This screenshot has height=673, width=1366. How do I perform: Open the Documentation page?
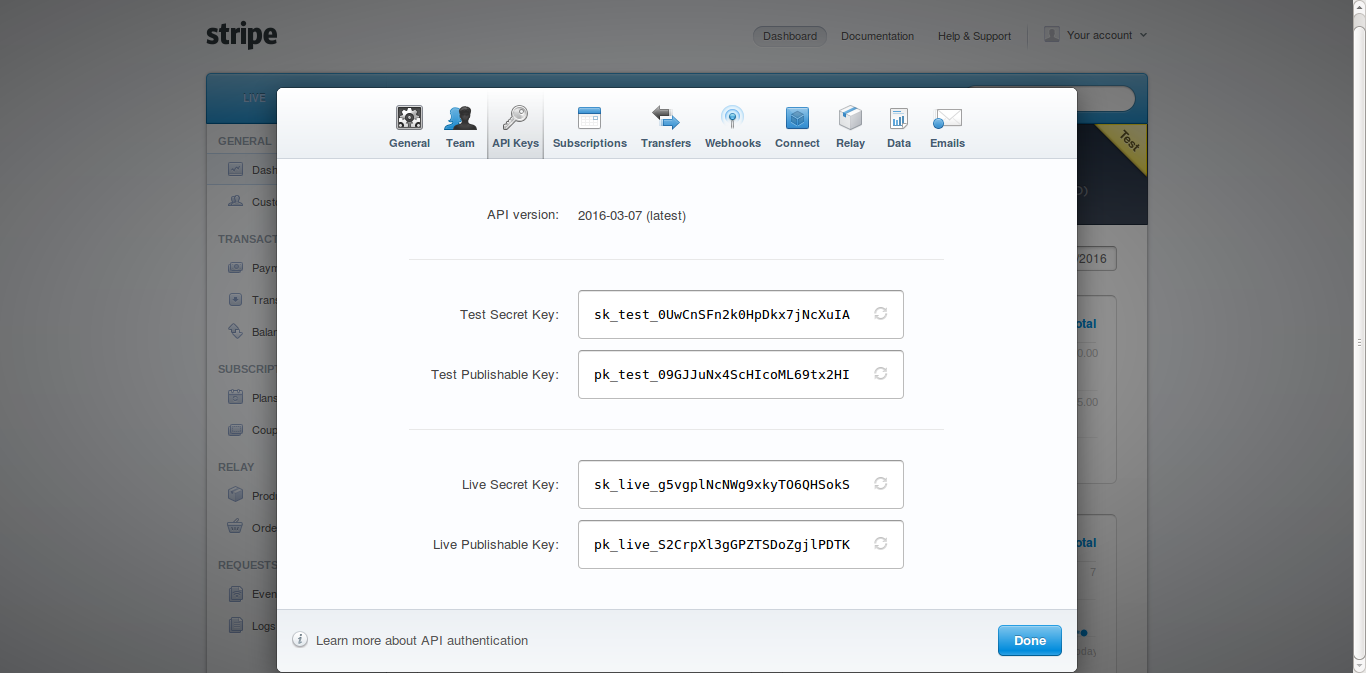[877, 36]
